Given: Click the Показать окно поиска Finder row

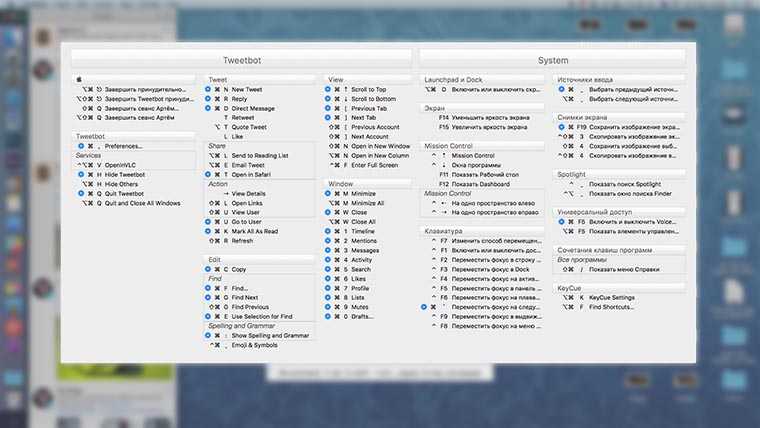Looking at the screenshot, I should (619, 193).
